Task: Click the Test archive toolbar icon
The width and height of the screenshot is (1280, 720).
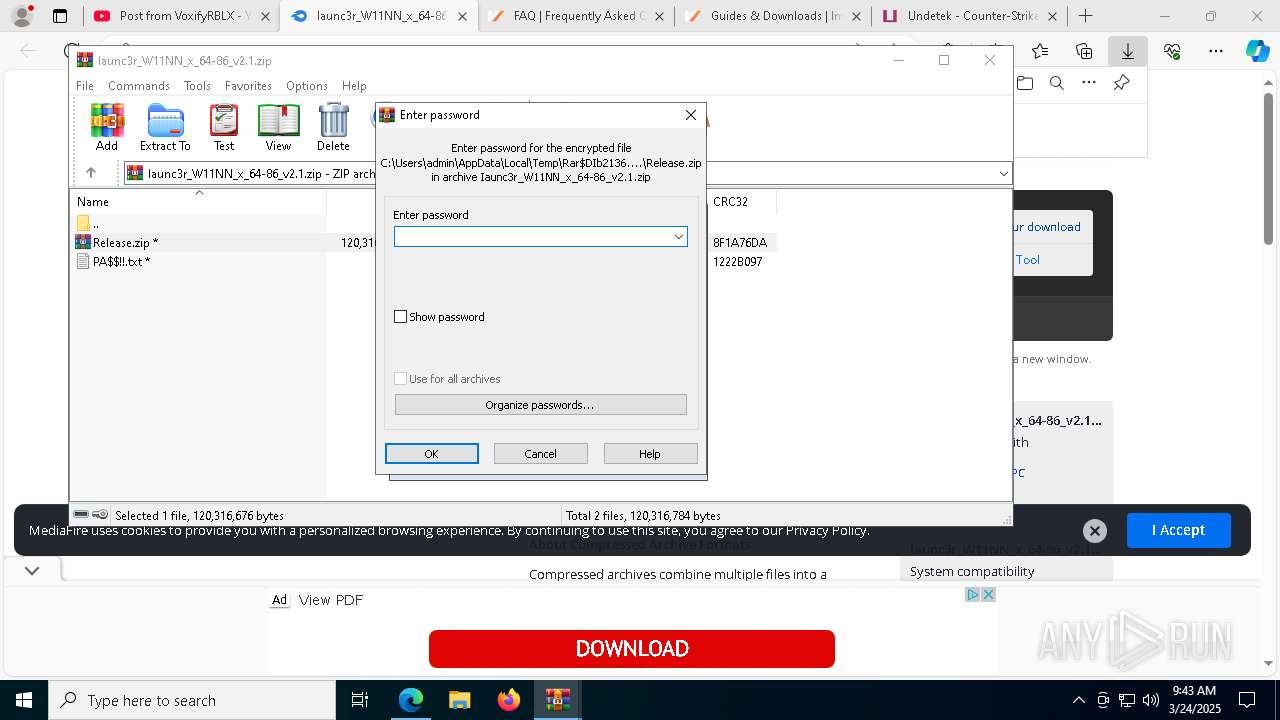Action: coord(224,127)
